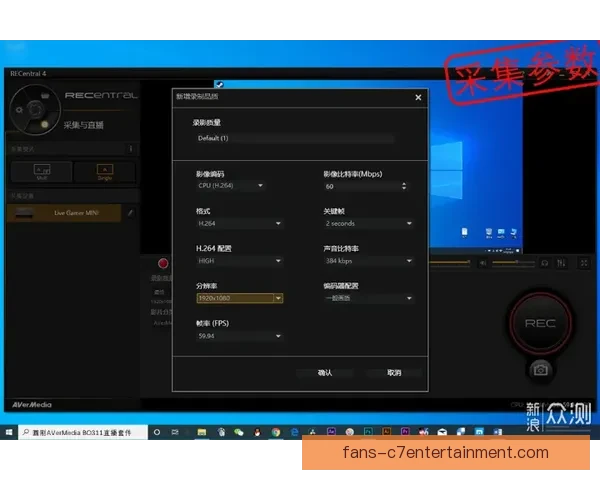The image size is (600, 480).
Task: Click the AVerMedia logo at bottom
Action: point(32,405)
